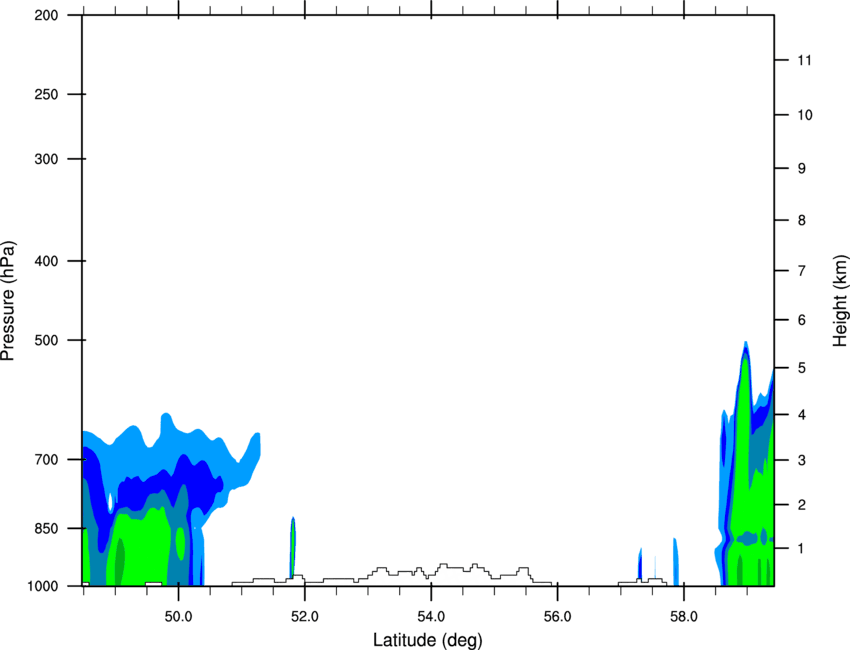Click the '2' height tick label
This screenshot has height=650, width=850.
(802, 505)
